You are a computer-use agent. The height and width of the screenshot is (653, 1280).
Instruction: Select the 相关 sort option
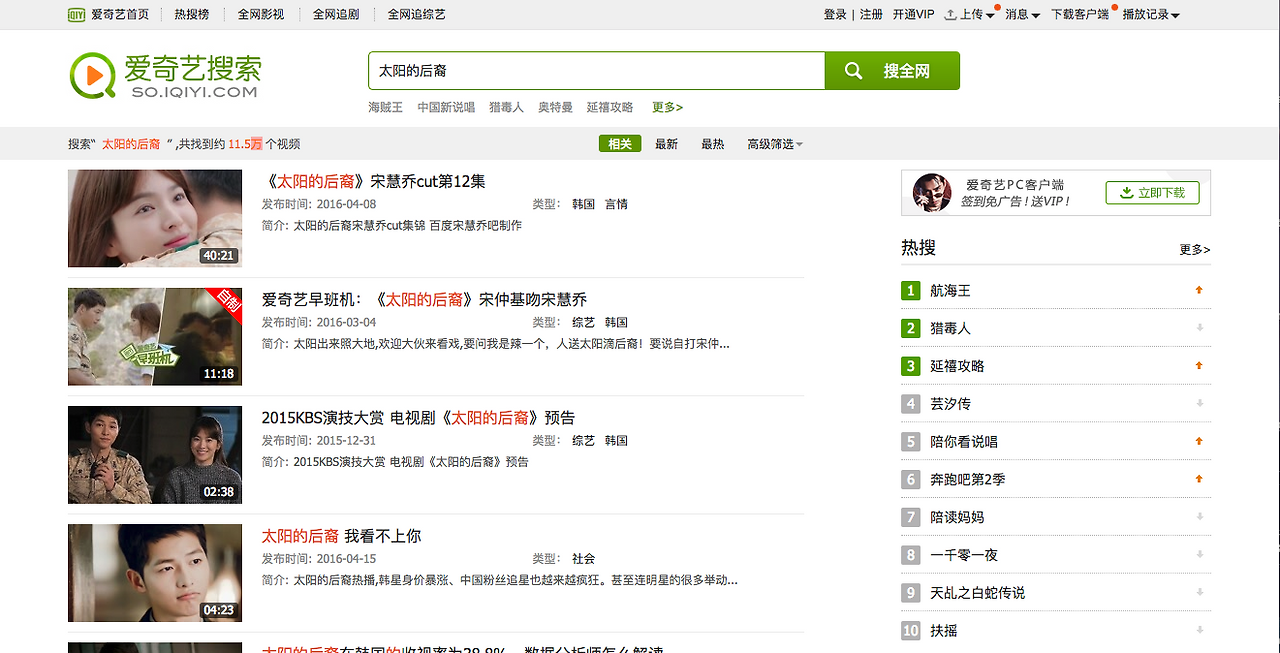click(620, 144)
